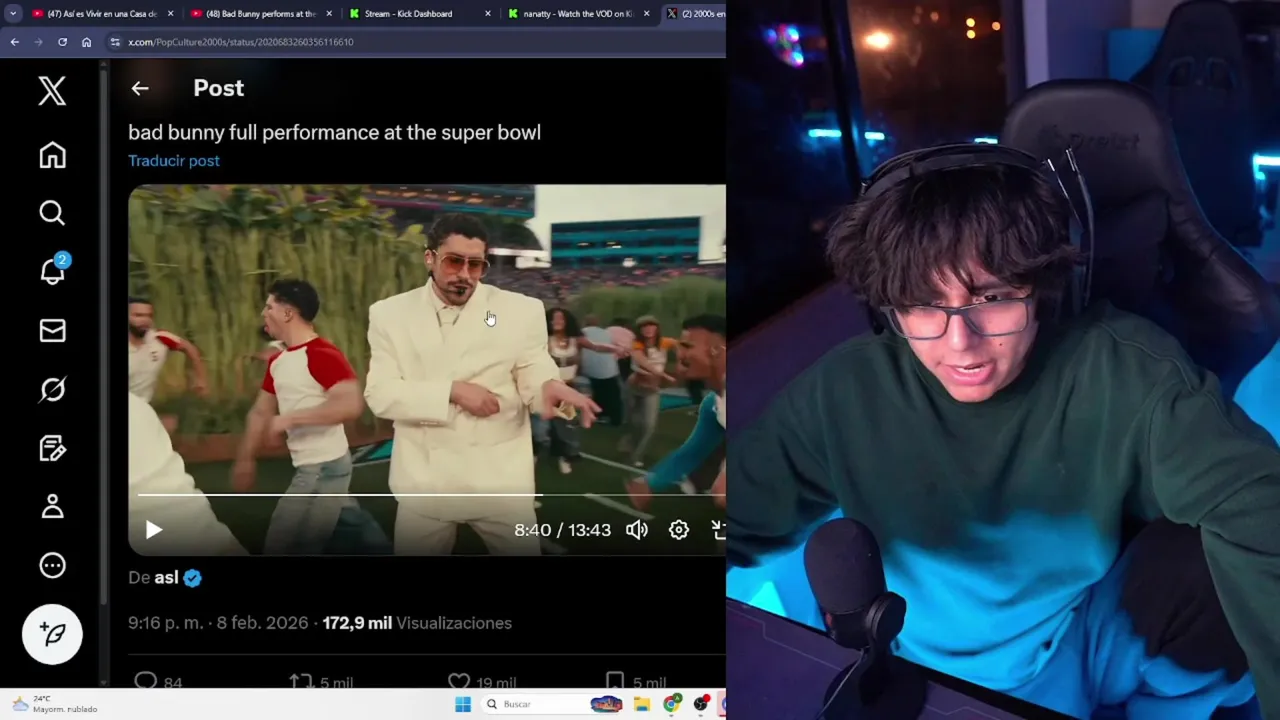Viewport: 1280px width, 720px height.
Task: Open the More circle menu in sidebar
Action: click(52, 565)
